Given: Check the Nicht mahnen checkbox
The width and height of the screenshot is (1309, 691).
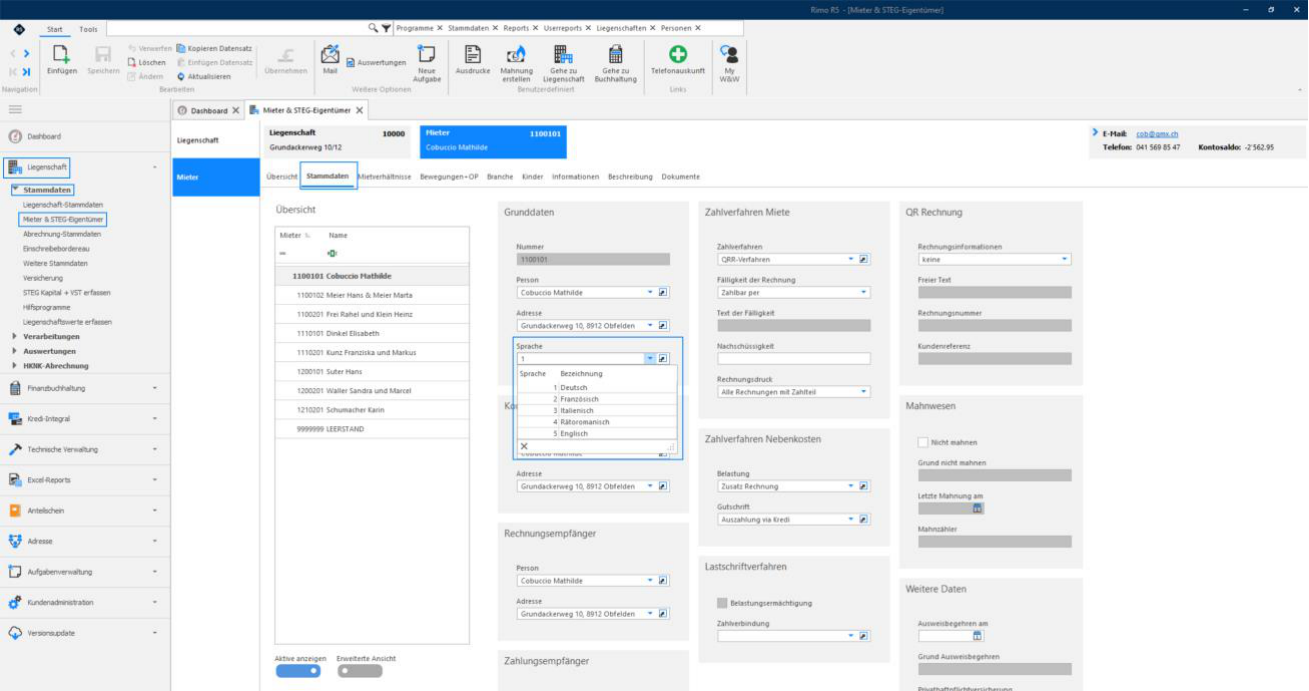Looking at the screenshot, I should point(923,442).
